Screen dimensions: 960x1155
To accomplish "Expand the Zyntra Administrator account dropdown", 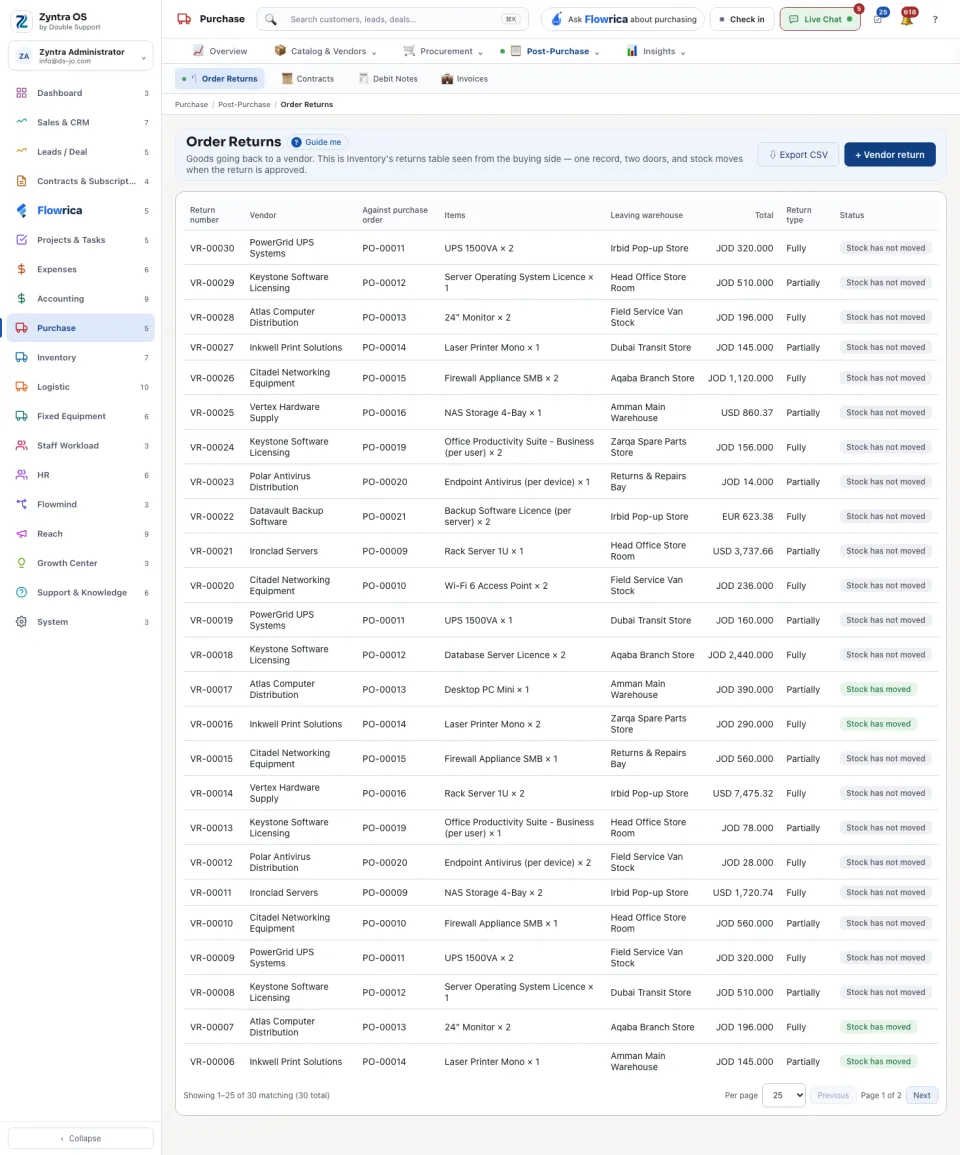I will pyautogui.click(x=81, y=56).
